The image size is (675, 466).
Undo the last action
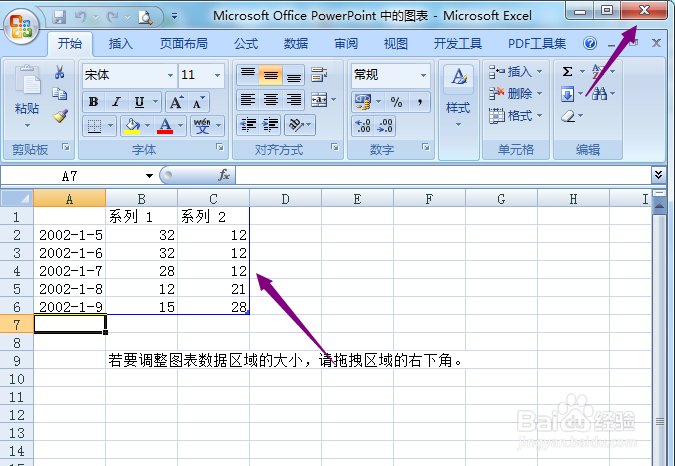81,17
